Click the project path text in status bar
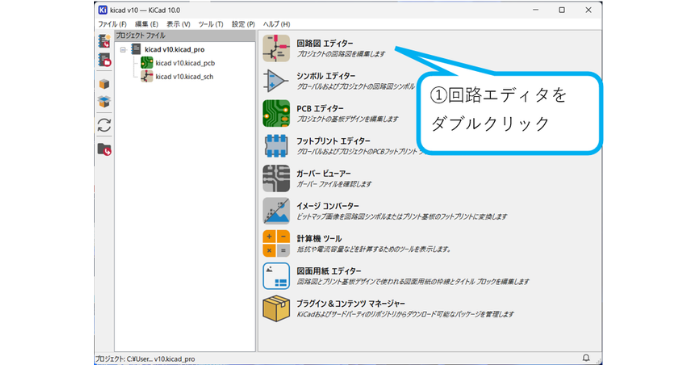The height and width of the screenshot is (365, 698). click(x=145, y=359)
